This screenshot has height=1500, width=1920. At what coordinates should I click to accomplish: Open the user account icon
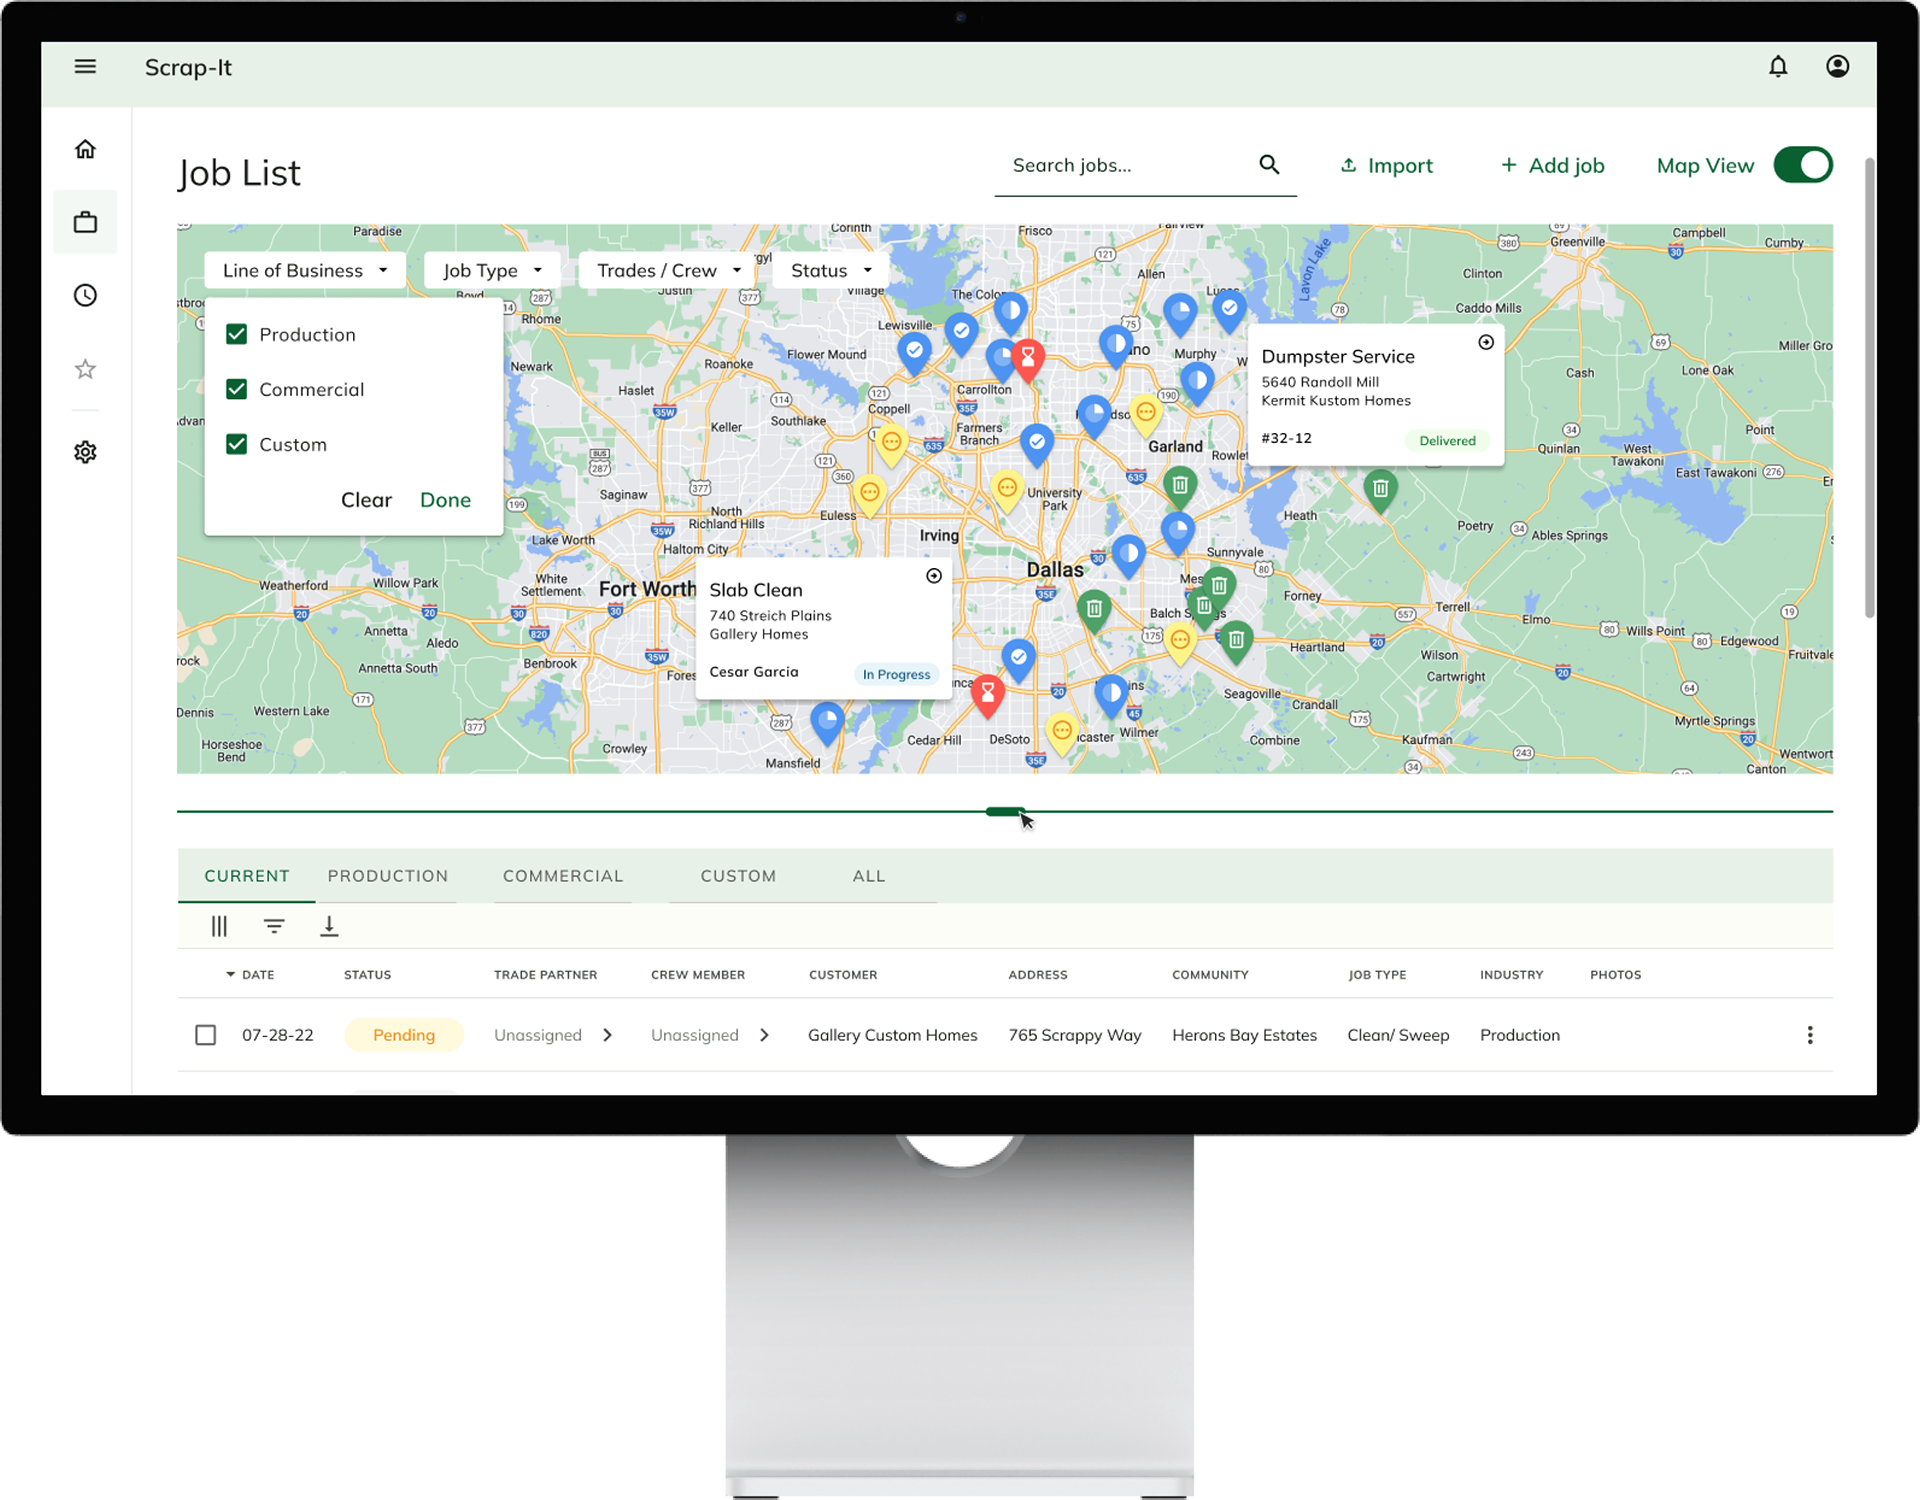(x=1837, y=67)
